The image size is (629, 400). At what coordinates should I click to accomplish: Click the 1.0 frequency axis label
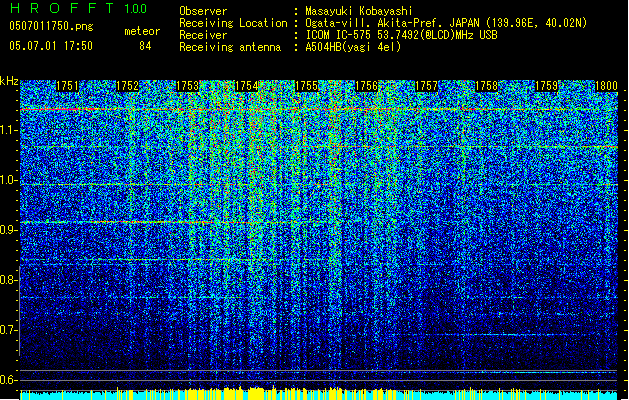coord(9,180)
